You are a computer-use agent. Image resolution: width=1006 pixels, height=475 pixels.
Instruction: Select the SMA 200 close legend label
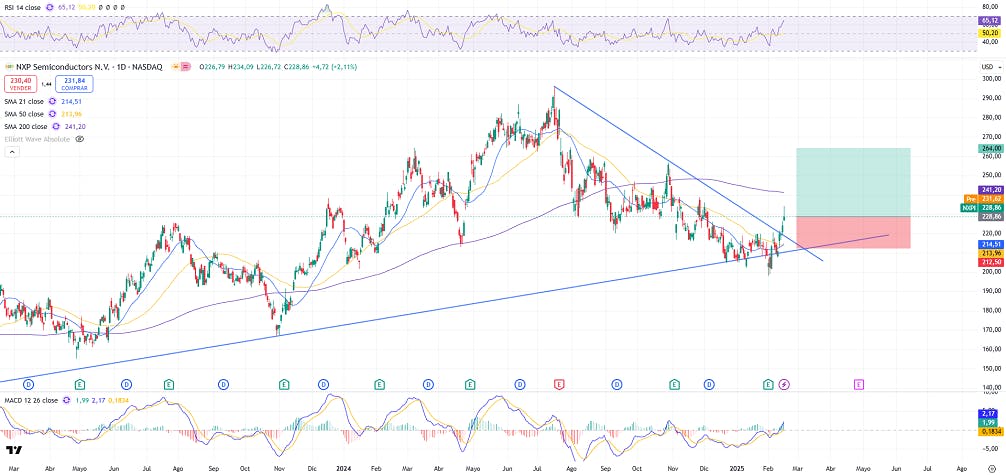[26, 126]
